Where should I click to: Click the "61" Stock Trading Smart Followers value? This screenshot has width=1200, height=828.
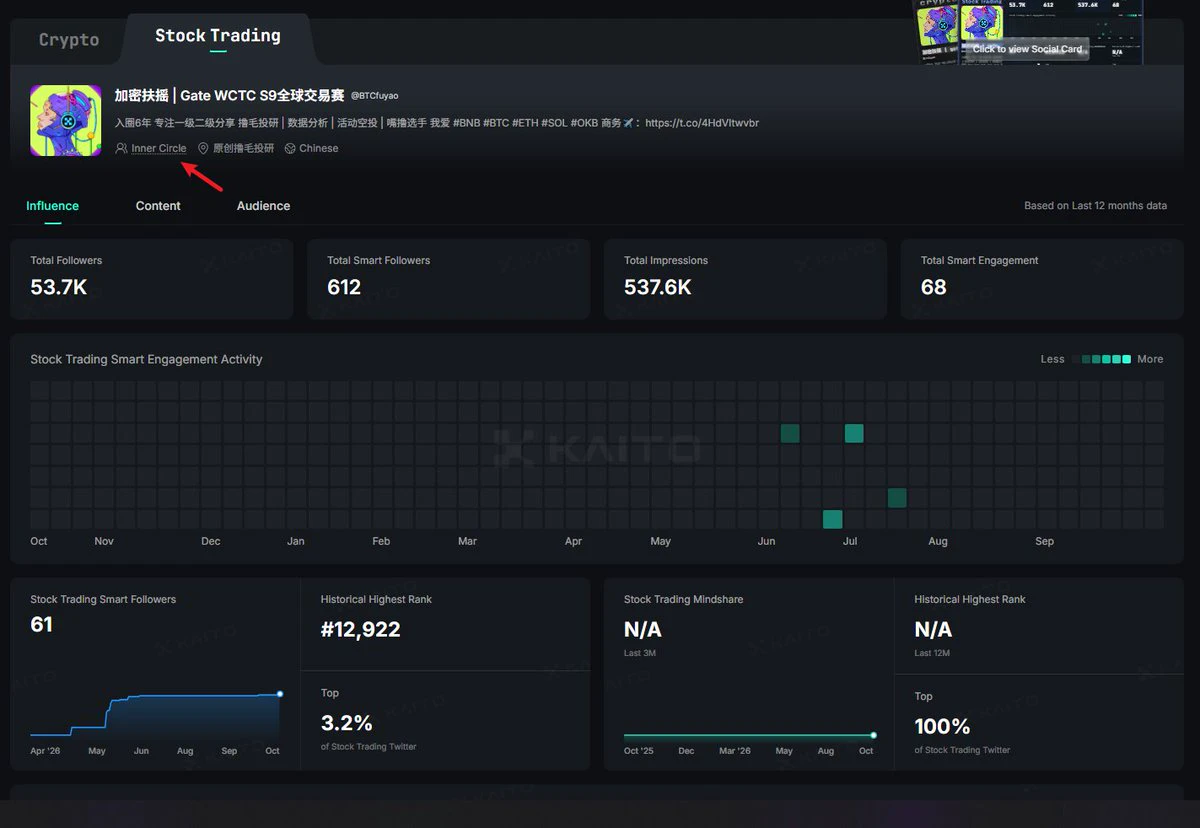[x=41, y=625]
